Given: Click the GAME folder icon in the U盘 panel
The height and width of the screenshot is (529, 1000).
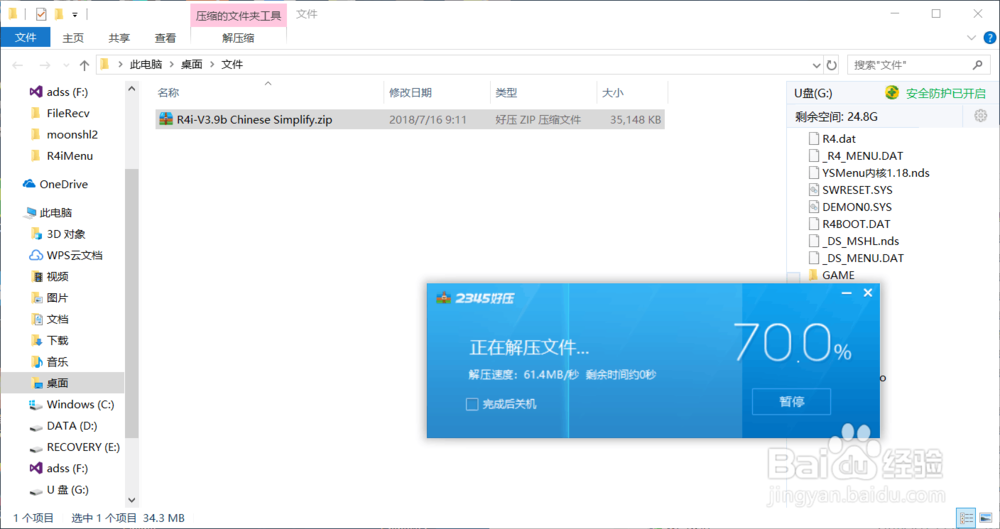Looking at the screenshot, I should (813, 275).
